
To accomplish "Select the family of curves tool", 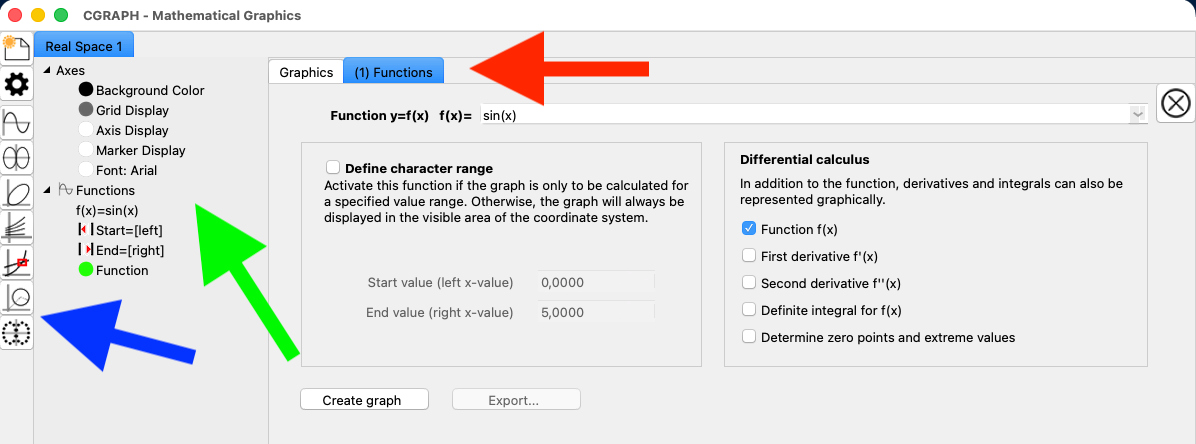I will [17, 228].
